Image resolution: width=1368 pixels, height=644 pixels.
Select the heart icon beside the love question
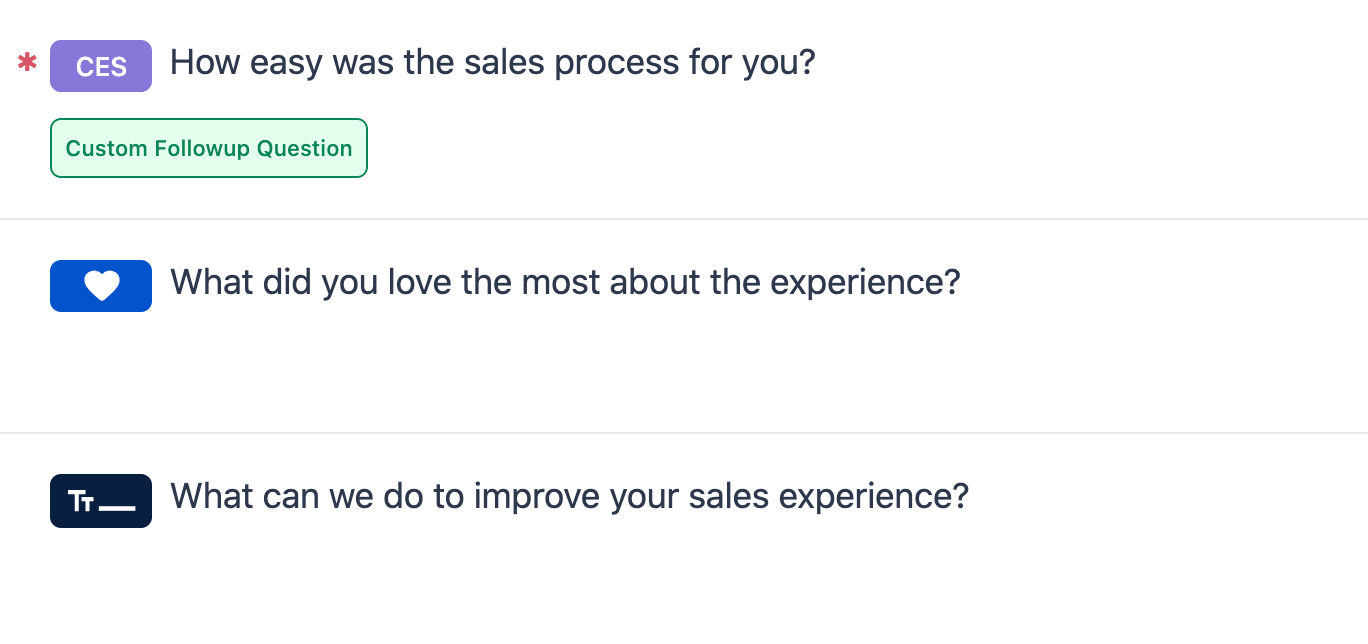(101, 286)
